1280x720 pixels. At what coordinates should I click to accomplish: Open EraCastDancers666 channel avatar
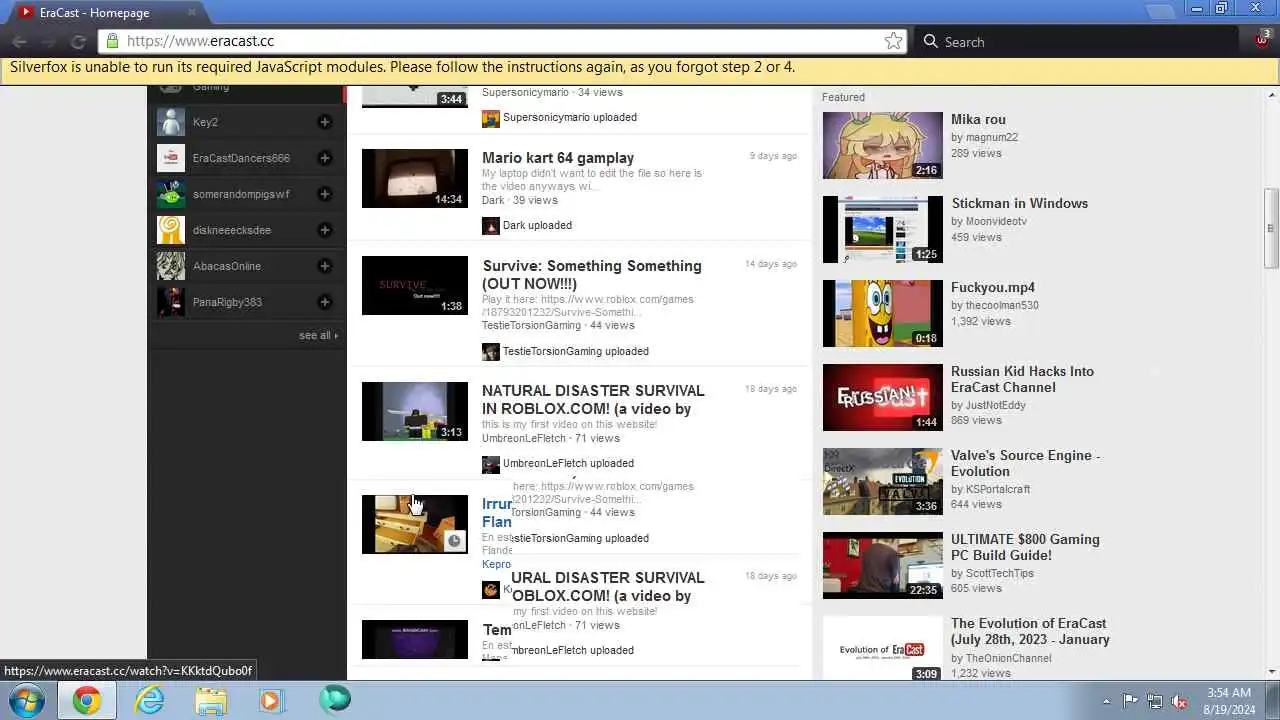click(x=171, y=158)
